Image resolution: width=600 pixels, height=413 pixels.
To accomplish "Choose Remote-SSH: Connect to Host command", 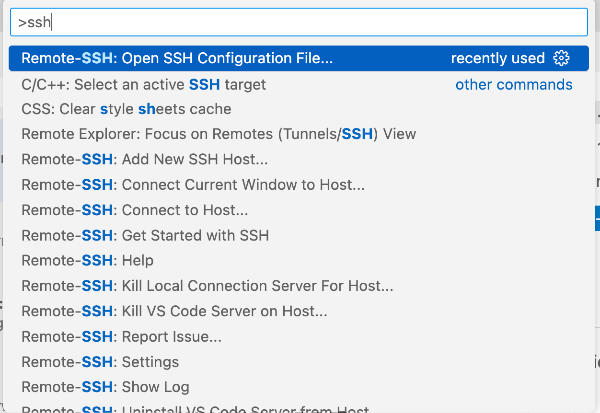I will point(299,210).
